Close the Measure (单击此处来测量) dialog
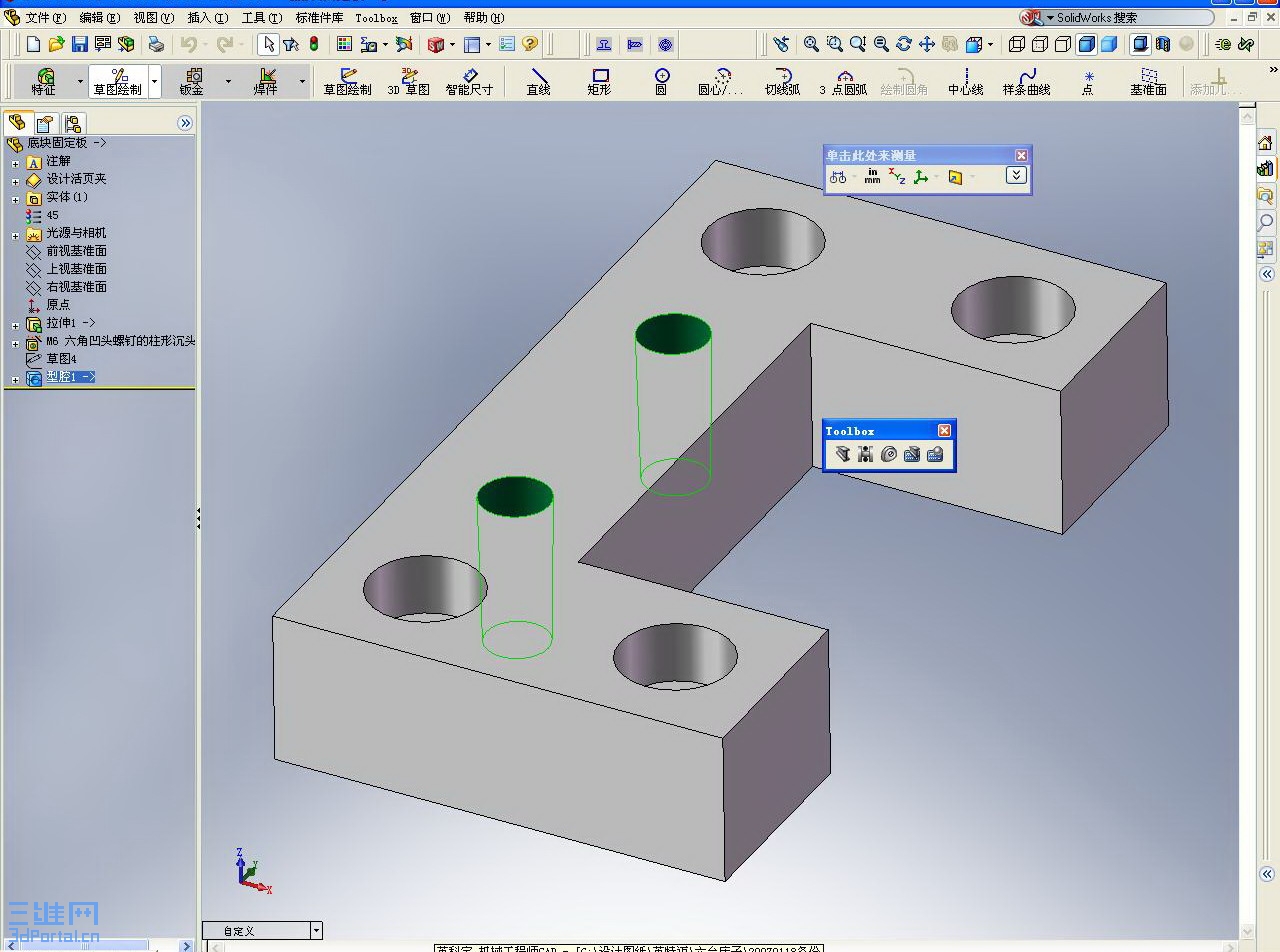This screenshot has width=1280, height=952. [1021, 155]
